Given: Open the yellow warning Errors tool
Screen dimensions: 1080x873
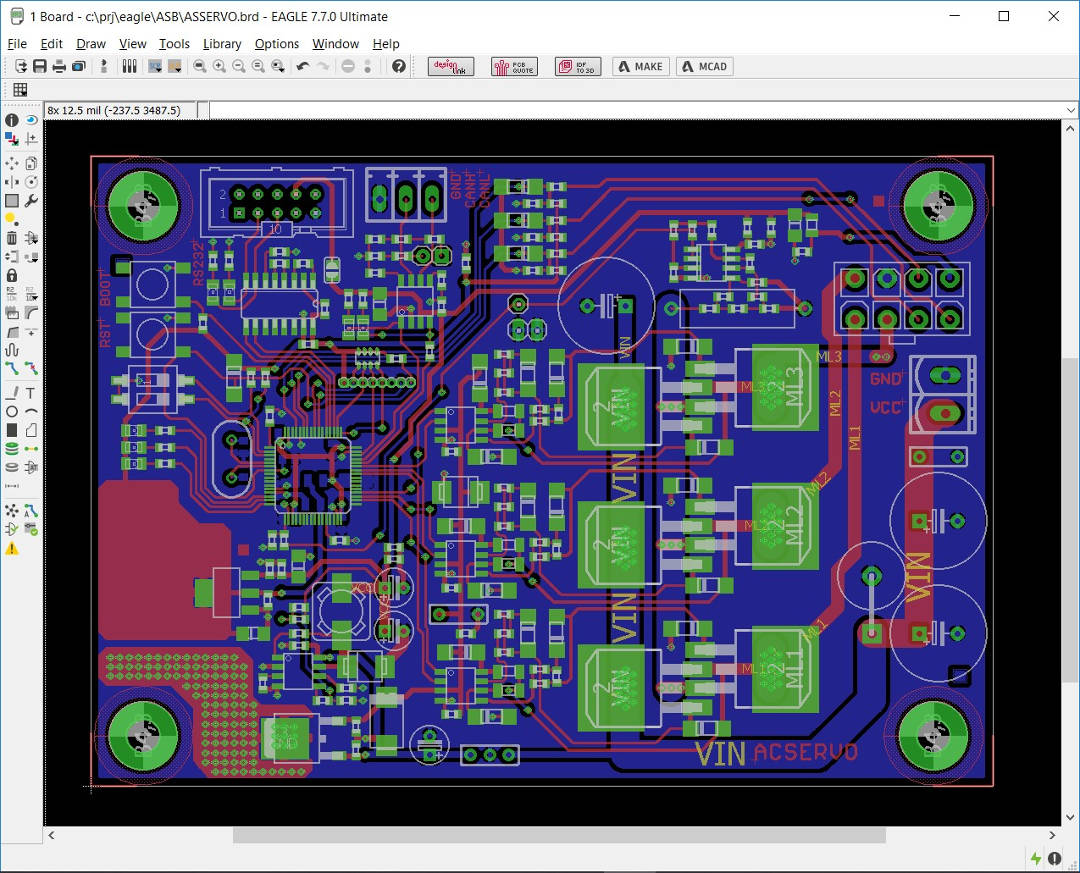Looking at the screenshot, I should (x=12, y=549).
